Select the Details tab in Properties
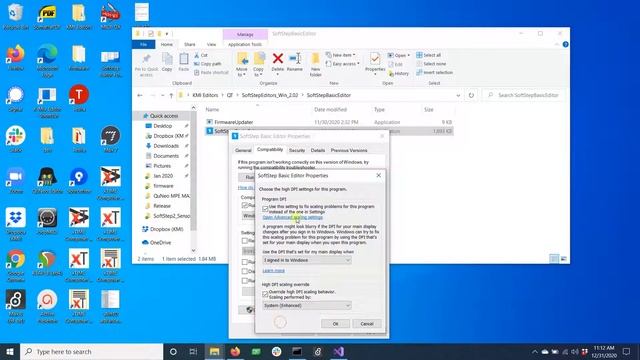Screen dimensions: 640x360 318,150
